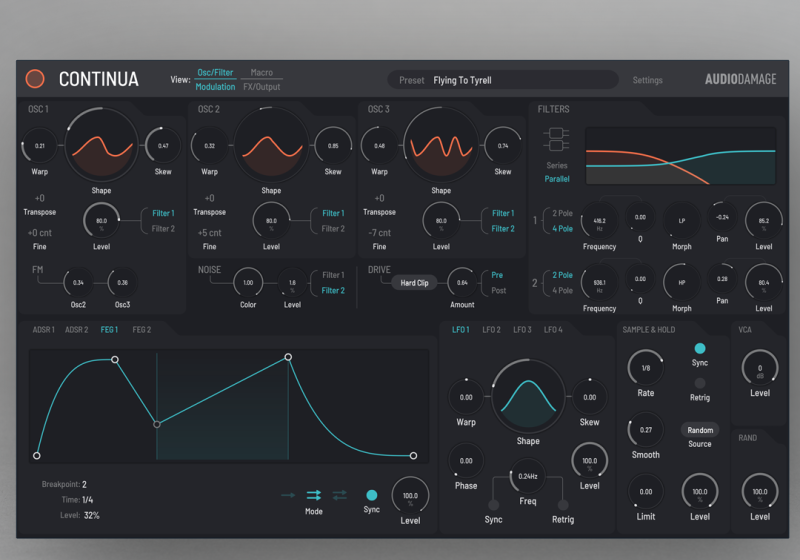Click the Breakpoint Level 32% value

[x=92, y=516]
